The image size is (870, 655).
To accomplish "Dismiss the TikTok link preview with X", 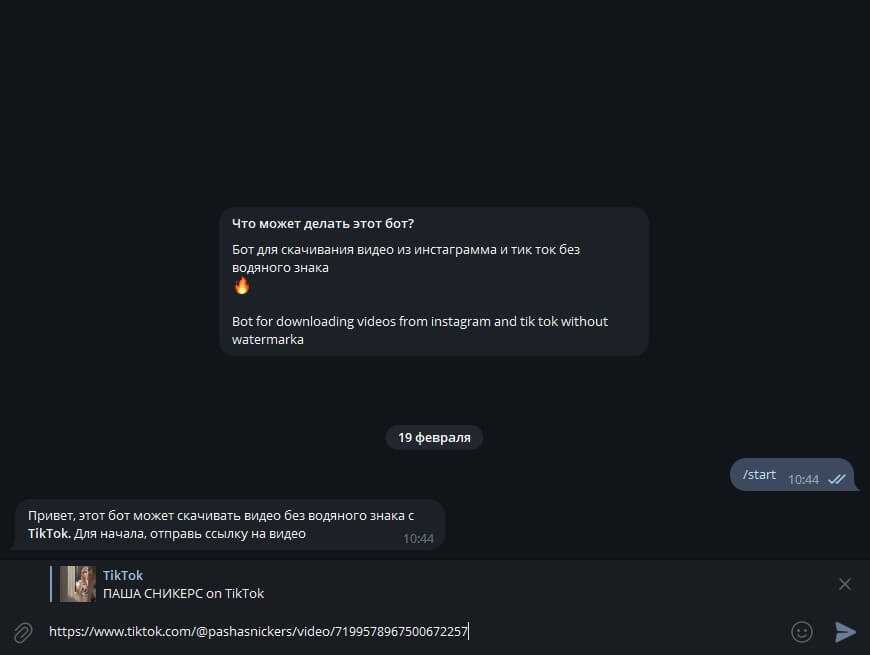I will 845,584.
